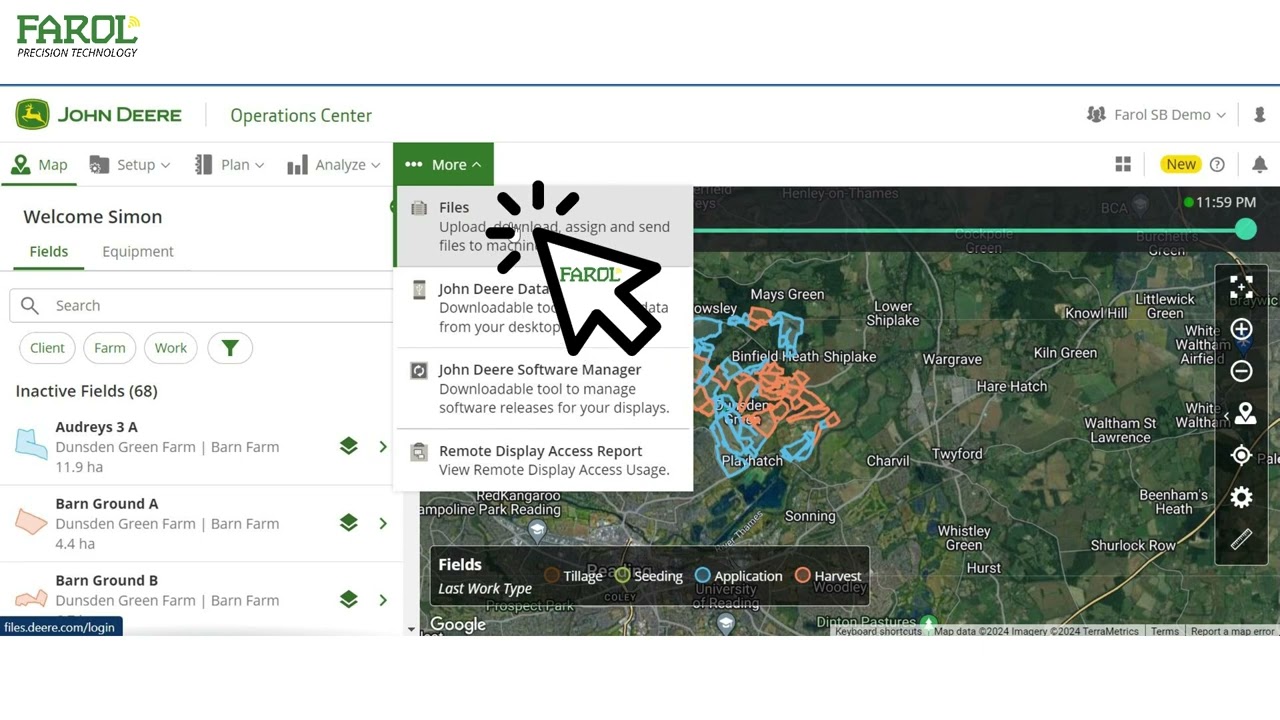Select the Barn Ground B field name
The image size is (1280, 720).
coord(106,581)
